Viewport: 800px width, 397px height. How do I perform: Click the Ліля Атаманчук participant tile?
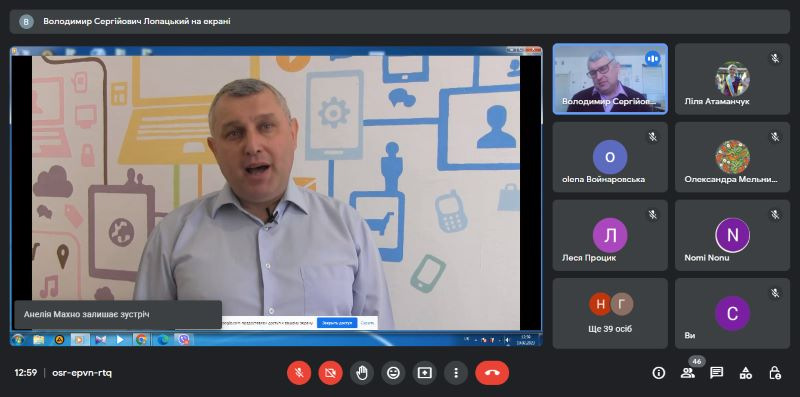click(x=732, y=79)
